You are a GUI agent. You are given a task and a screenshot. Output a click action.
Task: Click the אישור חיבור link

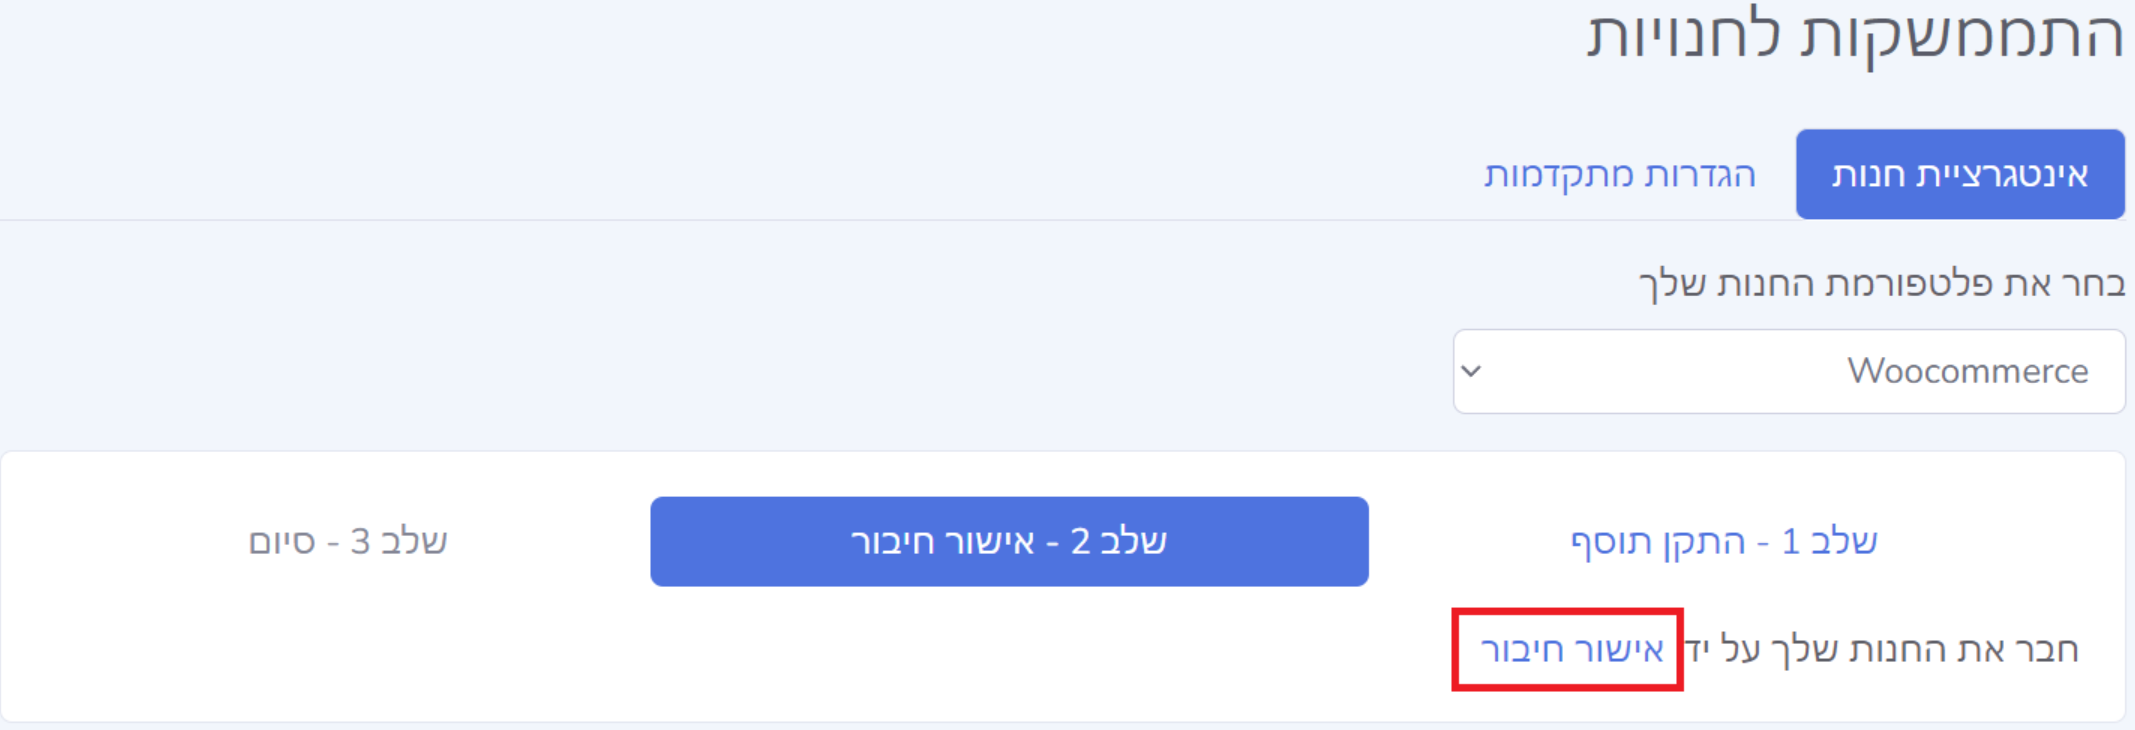pos(1571,650)
